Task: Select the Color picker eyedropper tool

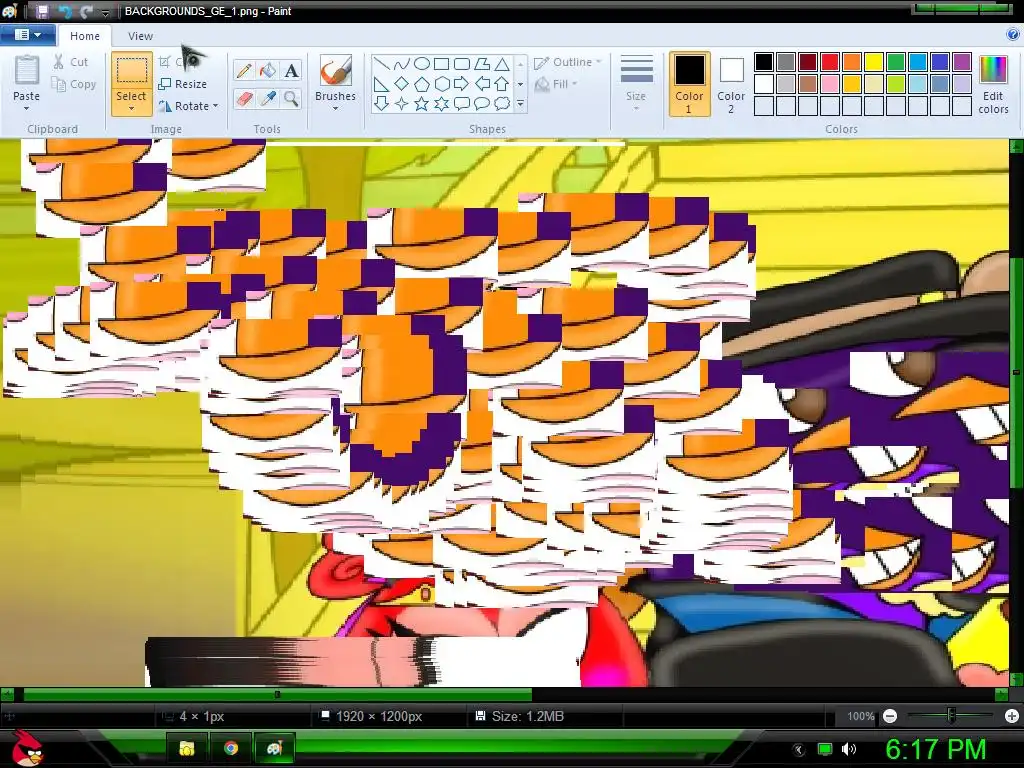Action: [x=268, y=99]
